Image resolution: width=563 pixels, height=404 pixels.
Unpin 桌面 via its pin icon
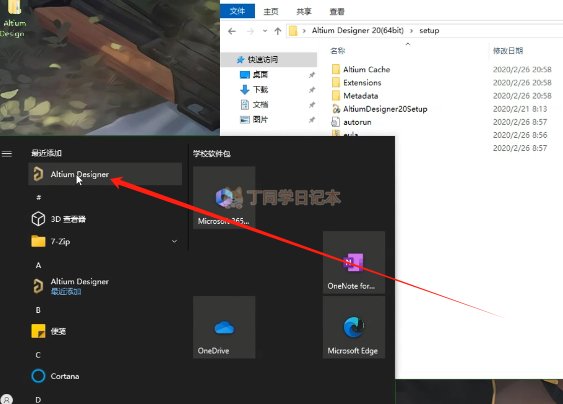[x=312, y=75]
